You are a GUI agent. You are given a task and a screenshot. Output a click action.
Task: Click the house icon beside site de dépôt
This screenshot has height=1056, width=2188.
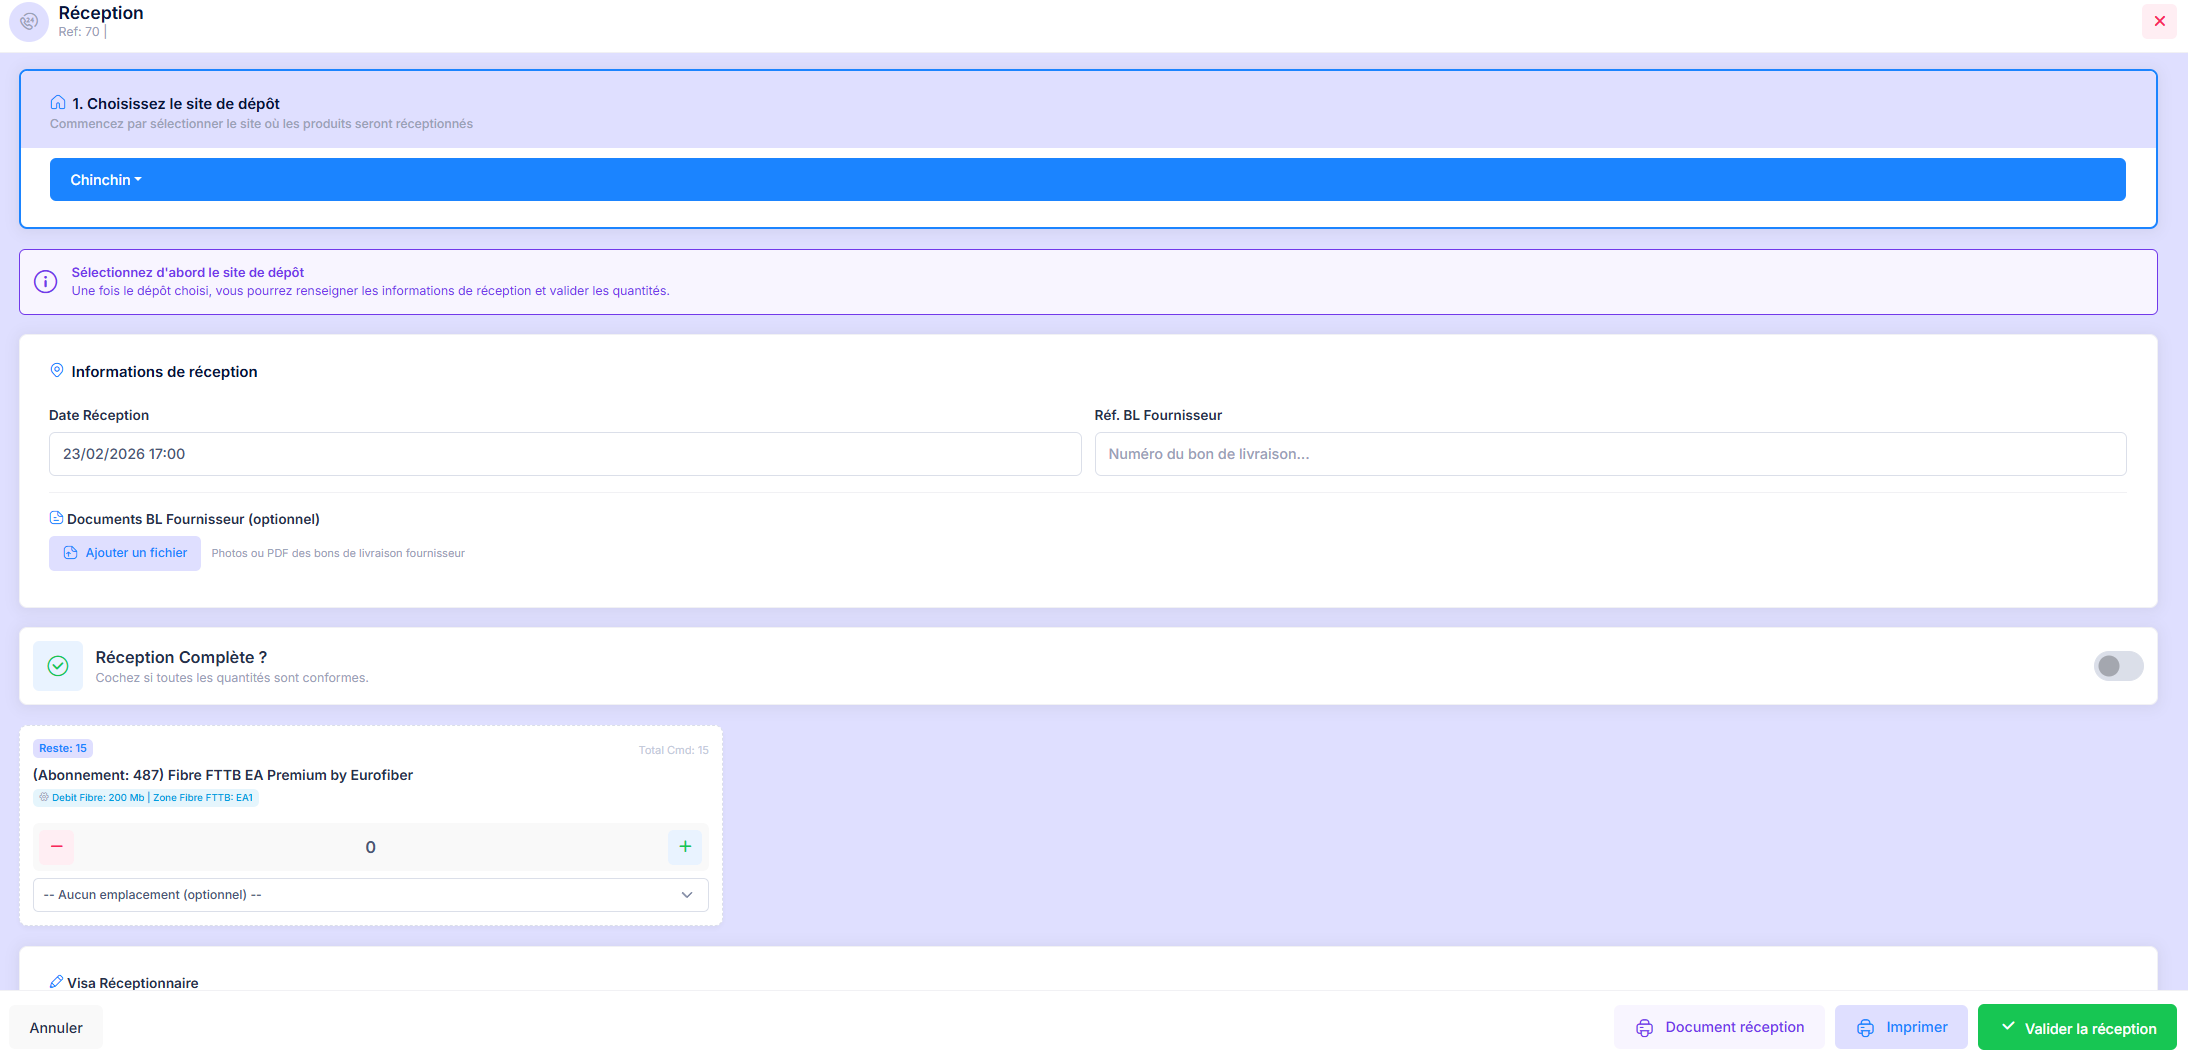click(58, 103)
